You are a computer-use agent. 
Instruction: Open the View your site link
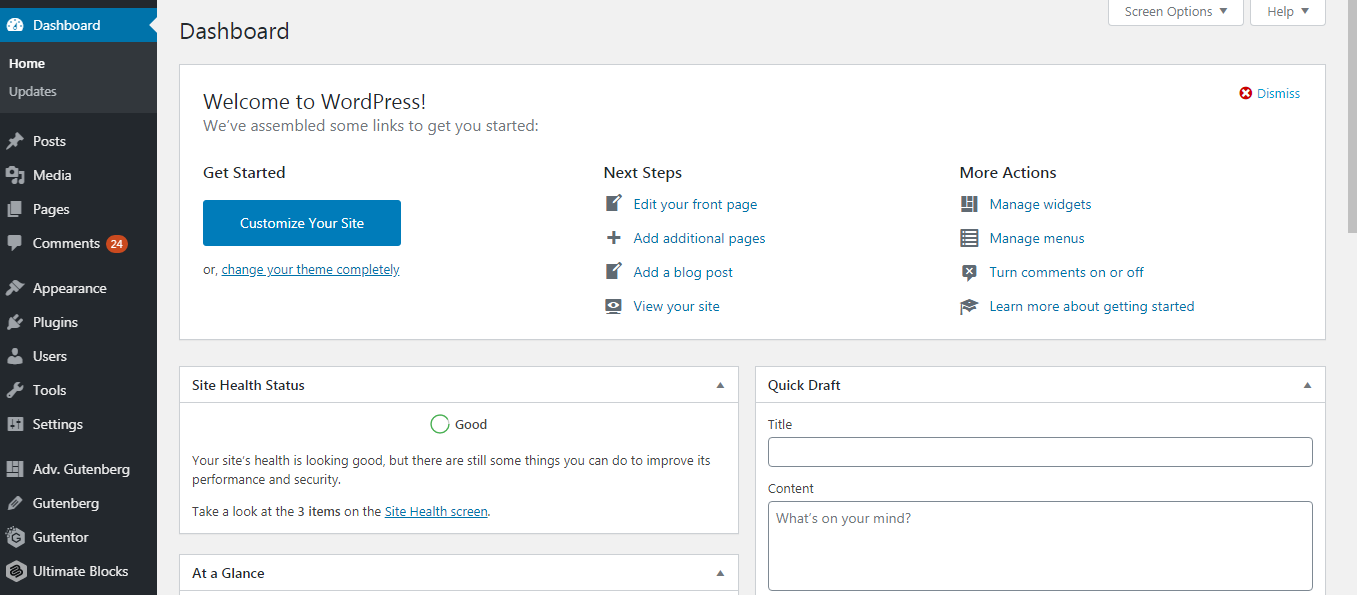tap(676, 306)
